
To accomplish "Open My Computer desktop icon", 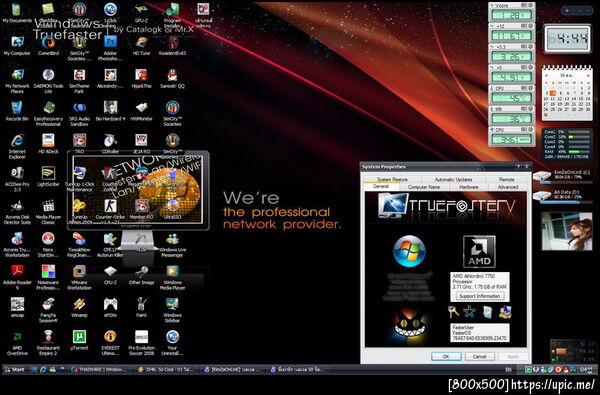I will point(17,46).
